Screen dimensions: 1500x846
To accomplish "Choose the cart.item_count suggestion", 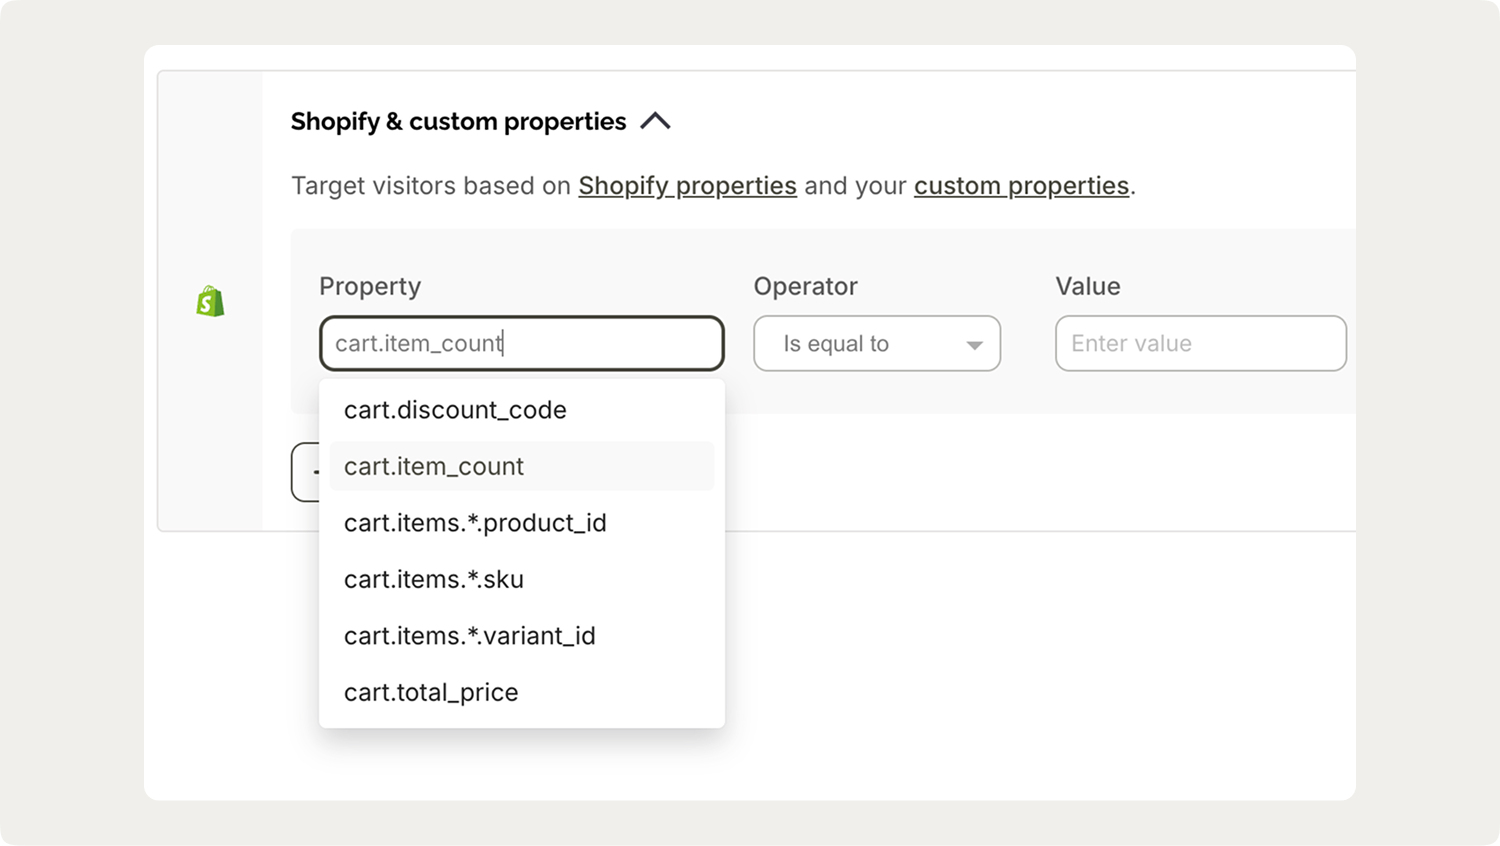I will coord(434,466).
